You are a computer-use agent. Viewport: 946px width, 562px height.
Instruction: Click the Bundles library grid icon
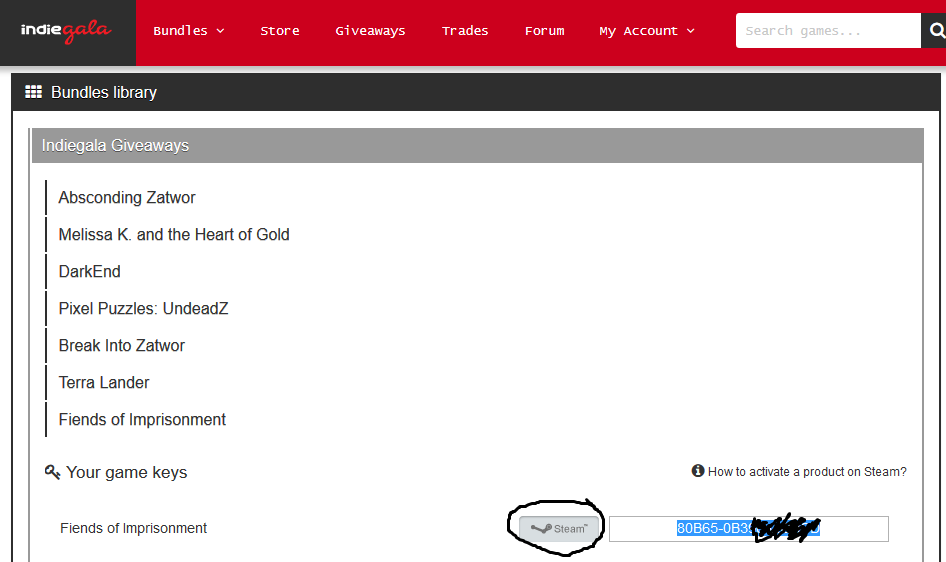tap(33, 92)
